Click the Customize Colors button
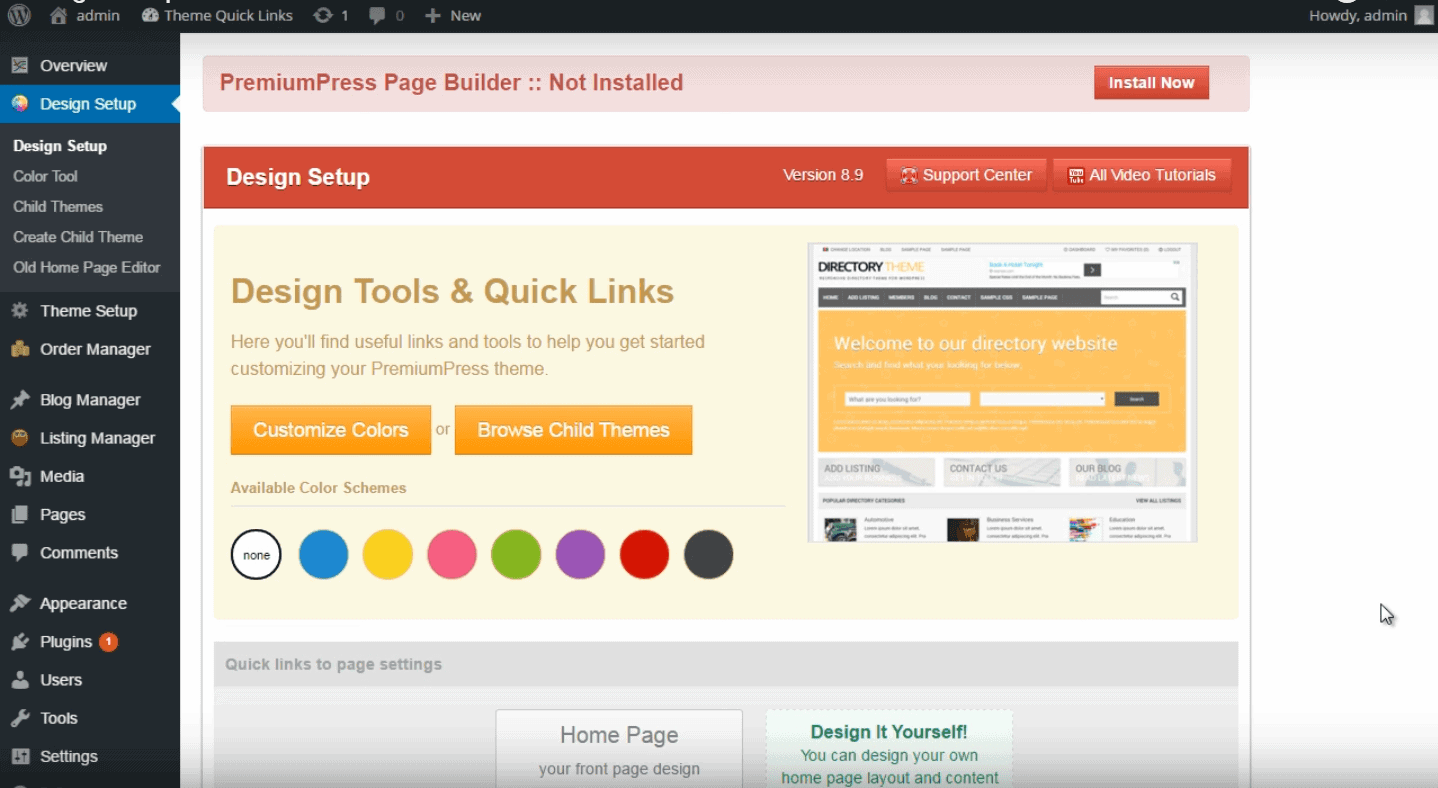1438x788 pixels. pyautogui.click(x=331, y=430)
